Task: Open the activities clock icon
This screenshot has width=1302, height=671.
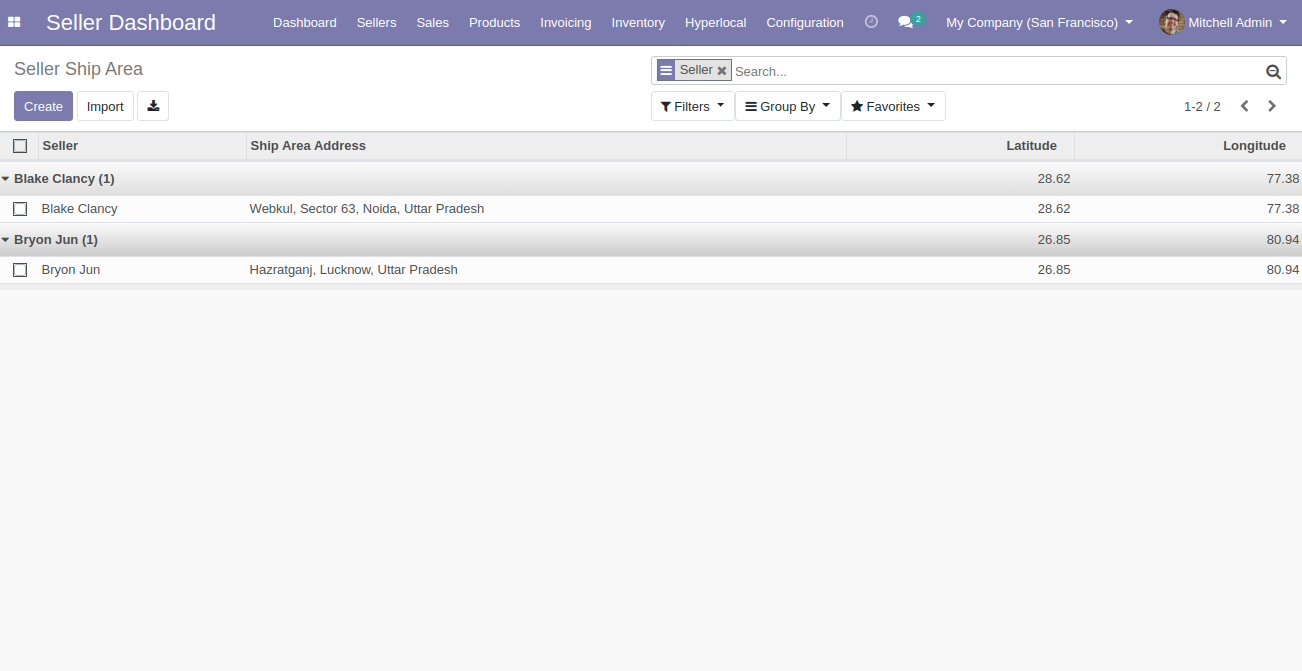Action: coord(871,21)
